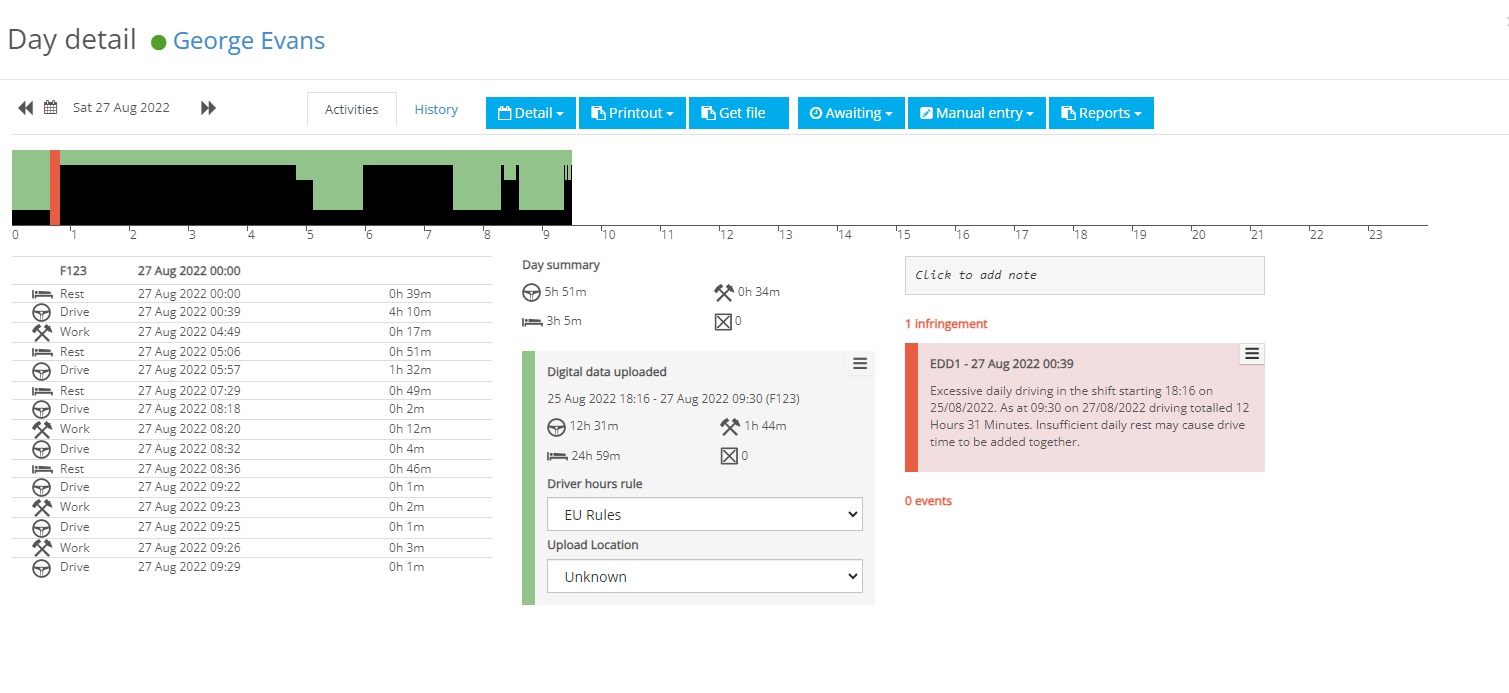Go to previous day with double-left arrow
Viewport: 1509px width, 693px height.
click(x=26, y=108)
